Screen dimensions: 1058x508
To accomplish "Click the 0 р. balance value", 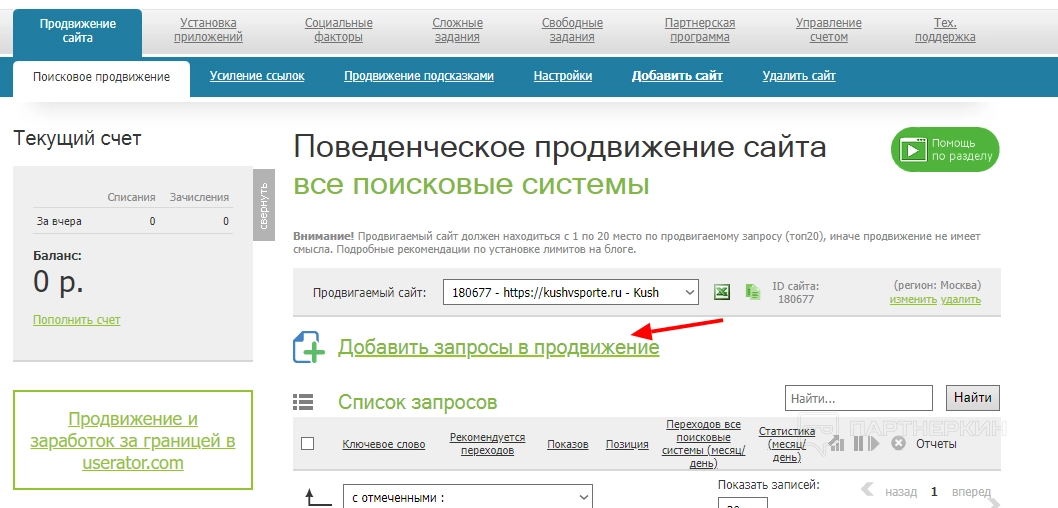I will [x=58, y=282].
